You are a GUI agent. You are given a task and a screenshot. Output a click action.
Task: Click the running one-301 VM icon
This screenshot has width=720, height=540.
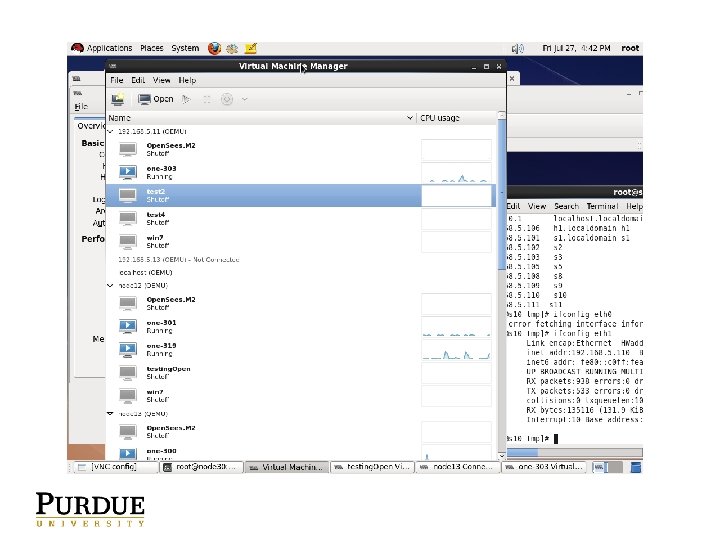[128, 326]
